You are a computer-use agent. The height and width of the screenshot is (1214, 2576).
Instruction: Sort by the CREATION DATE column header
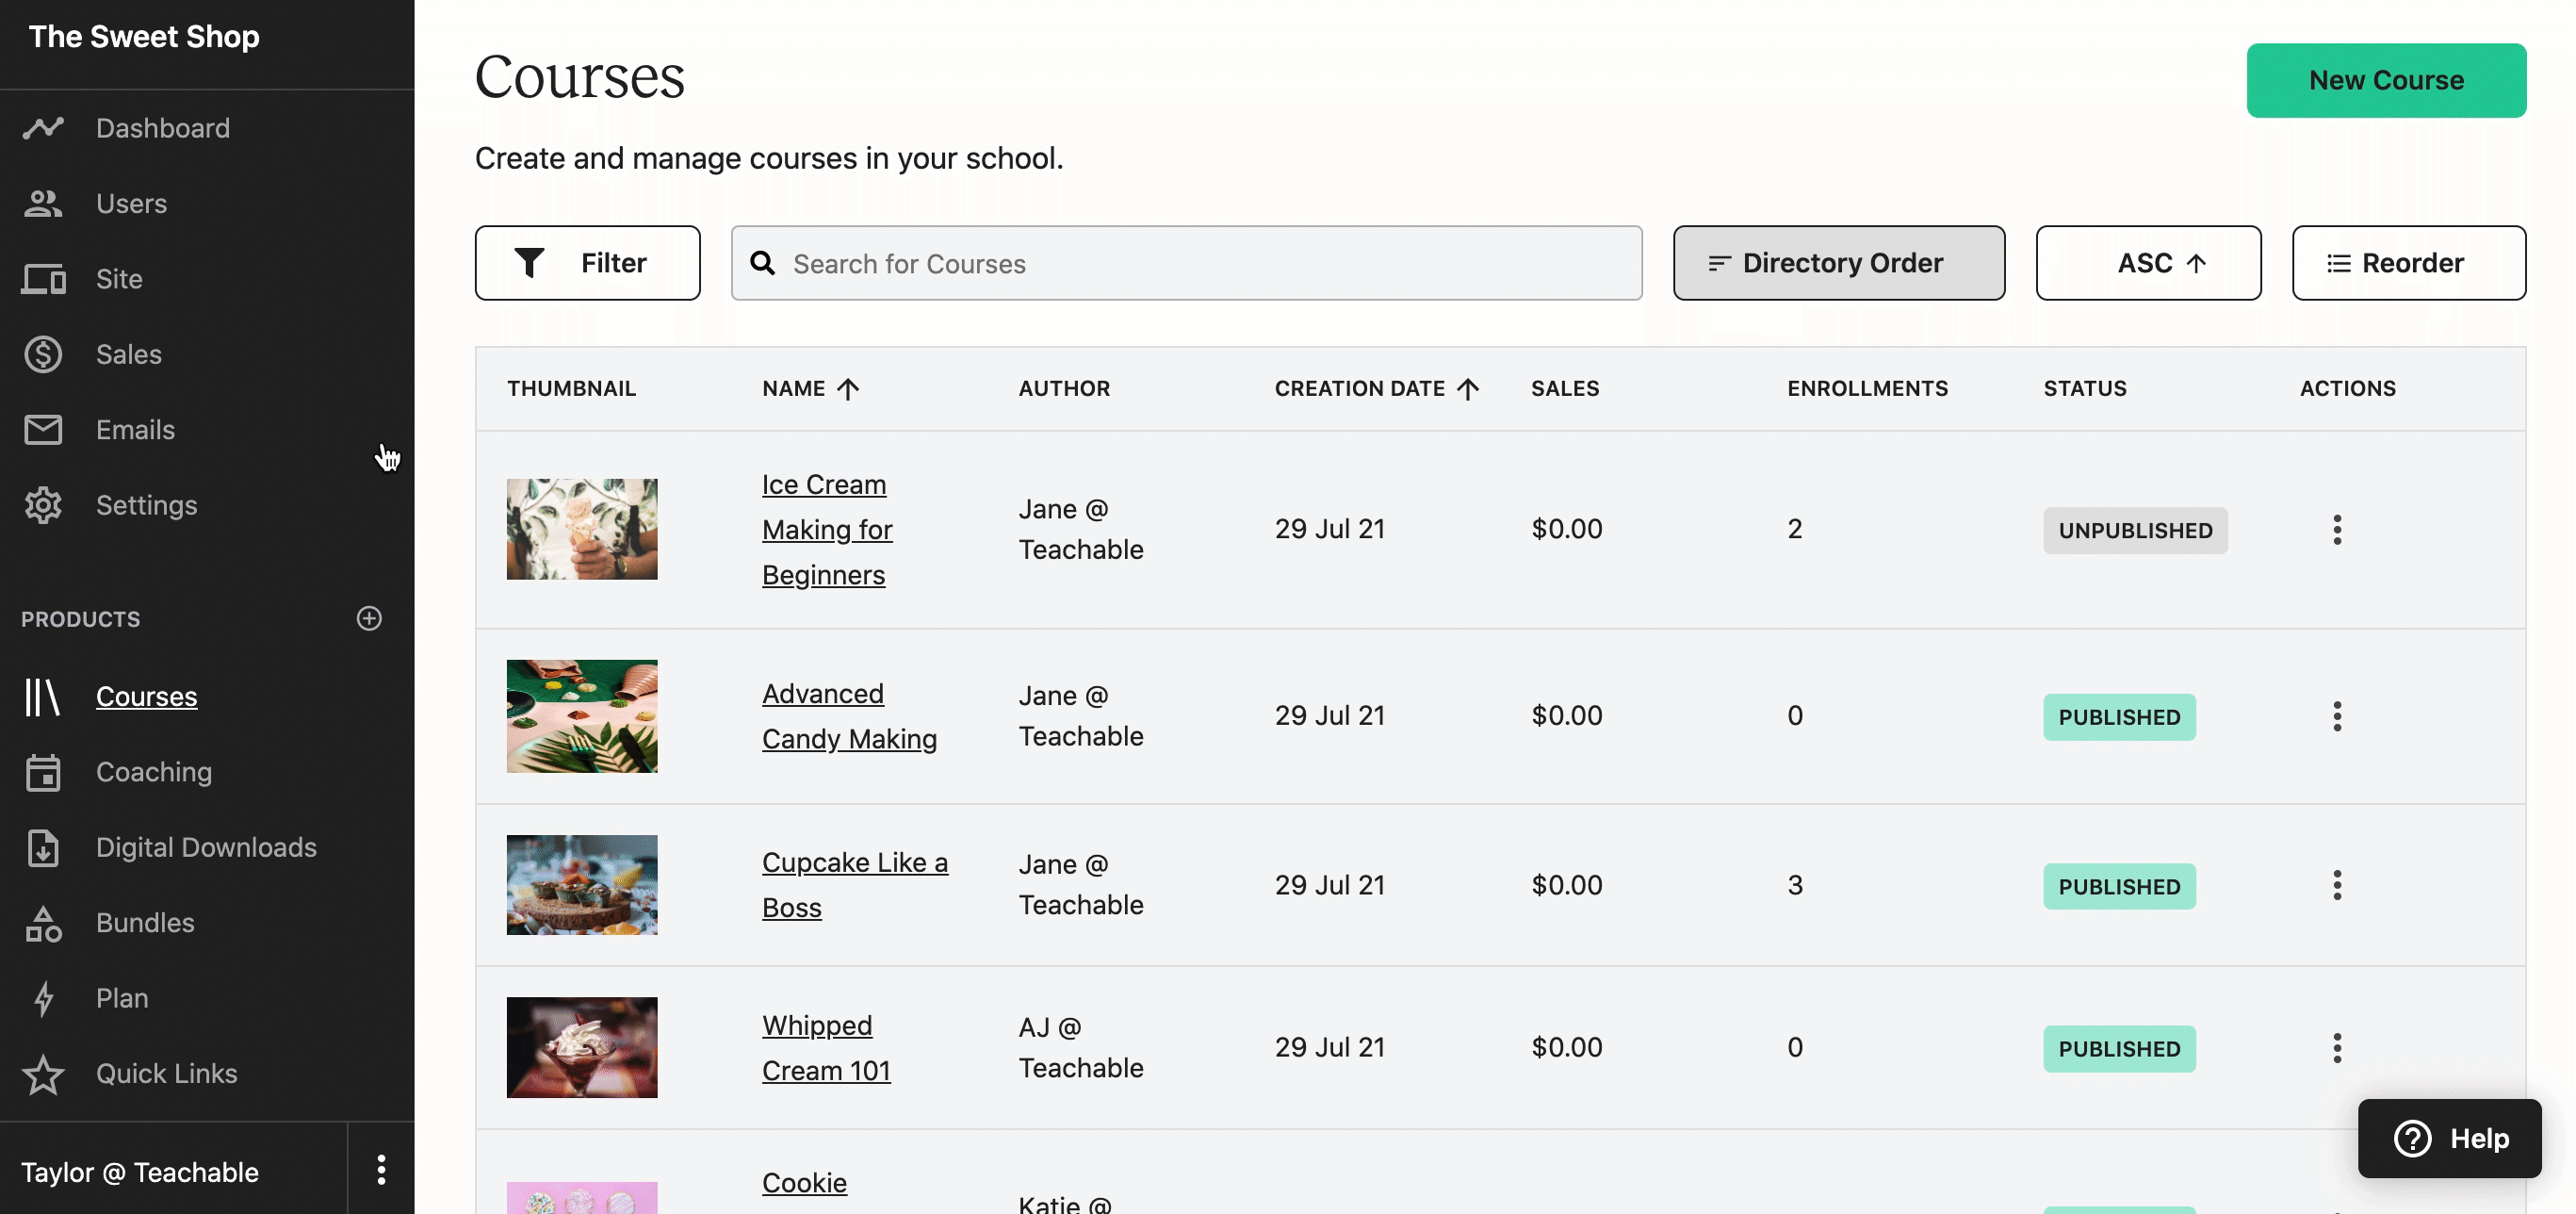(x=1377, y=388)
